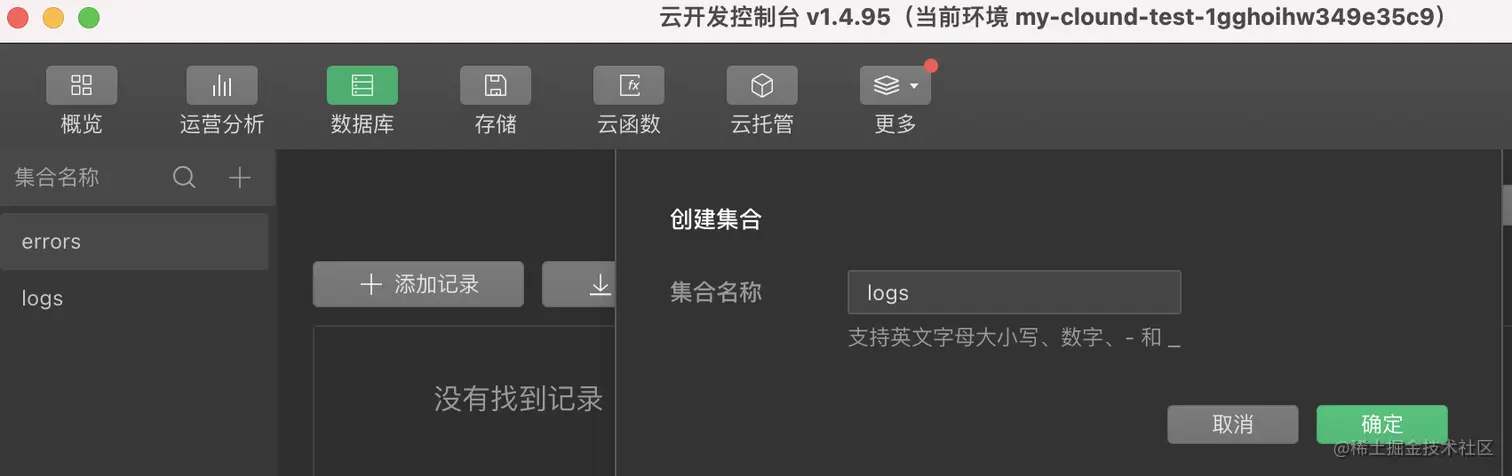Image resolution: width=1512 pixels, height=476 pixels.
Task: Click the plus icon to add collection
Action: point(240,178)
